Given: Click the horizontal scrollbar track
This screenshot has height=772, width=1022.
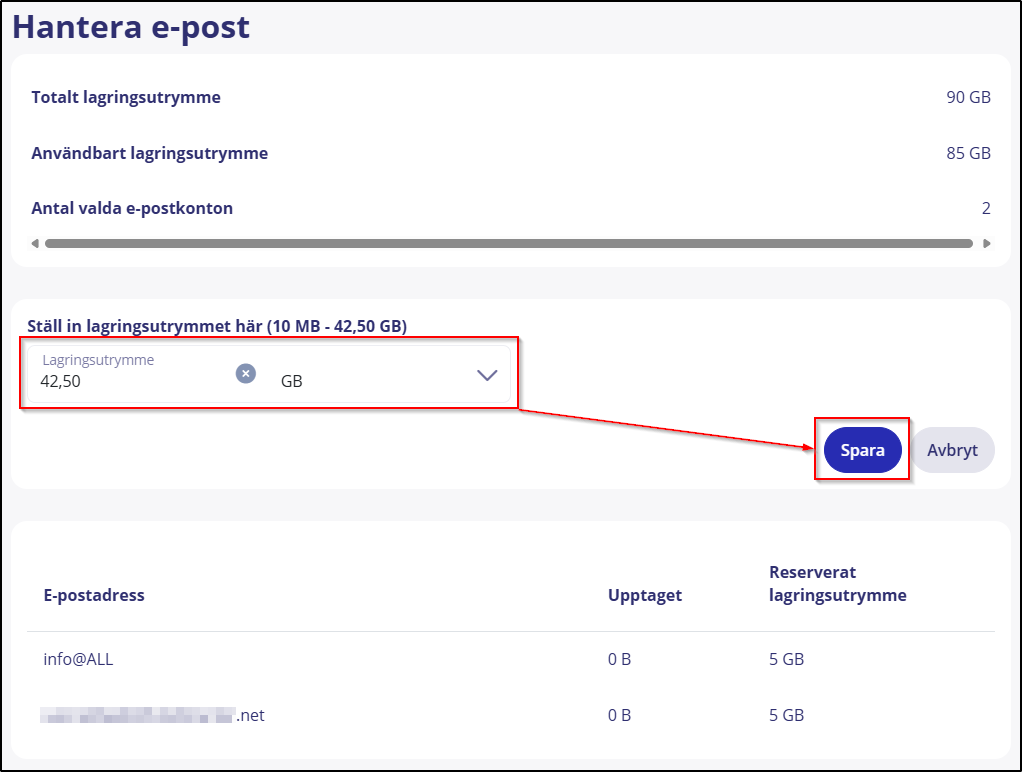Looking at the screenshot, I should tap(510, 243).
